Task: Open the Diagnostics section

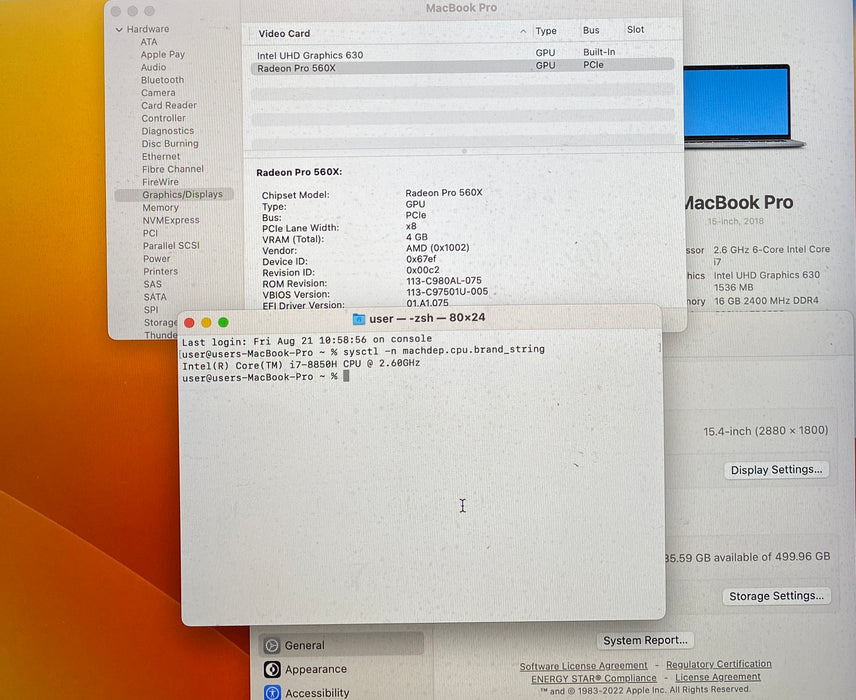Action: (x=168, y=131)
